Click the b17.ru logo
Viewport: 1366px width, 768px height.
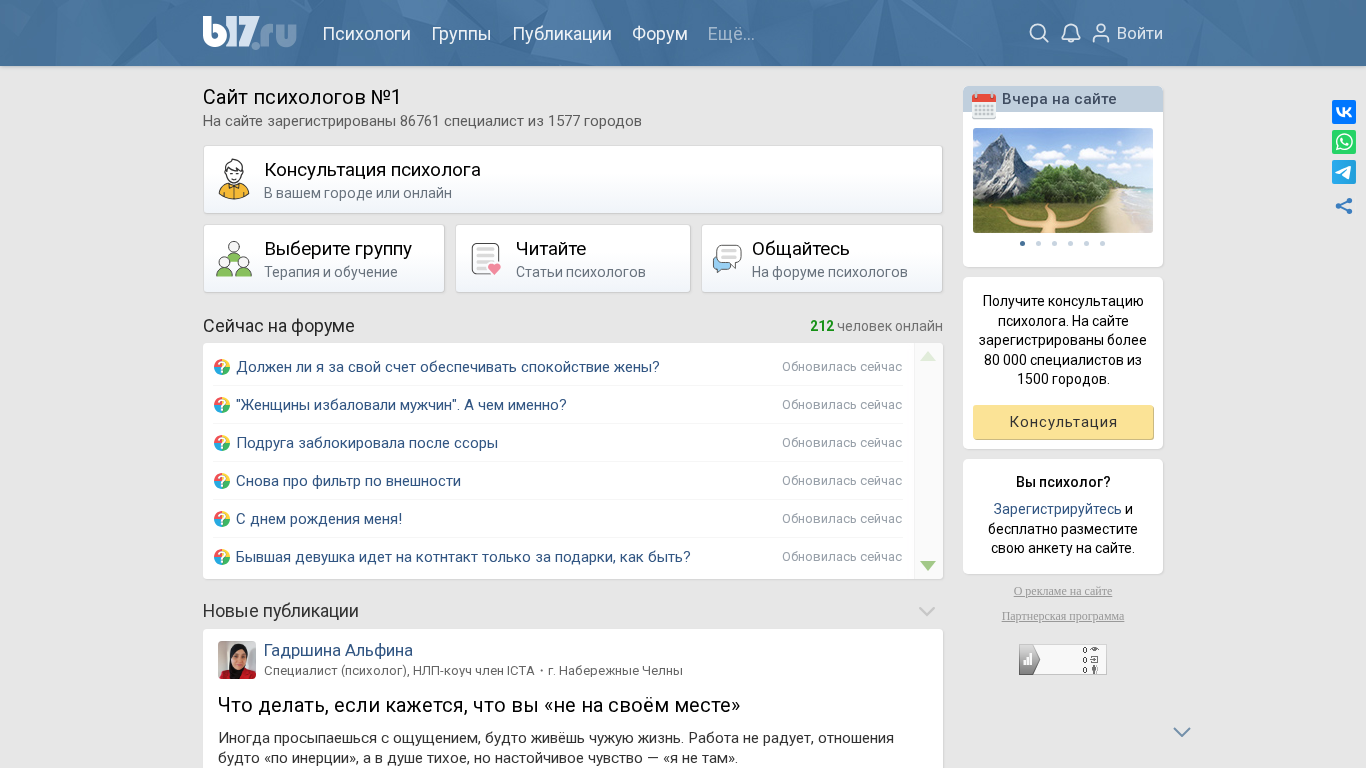[249, 33]
